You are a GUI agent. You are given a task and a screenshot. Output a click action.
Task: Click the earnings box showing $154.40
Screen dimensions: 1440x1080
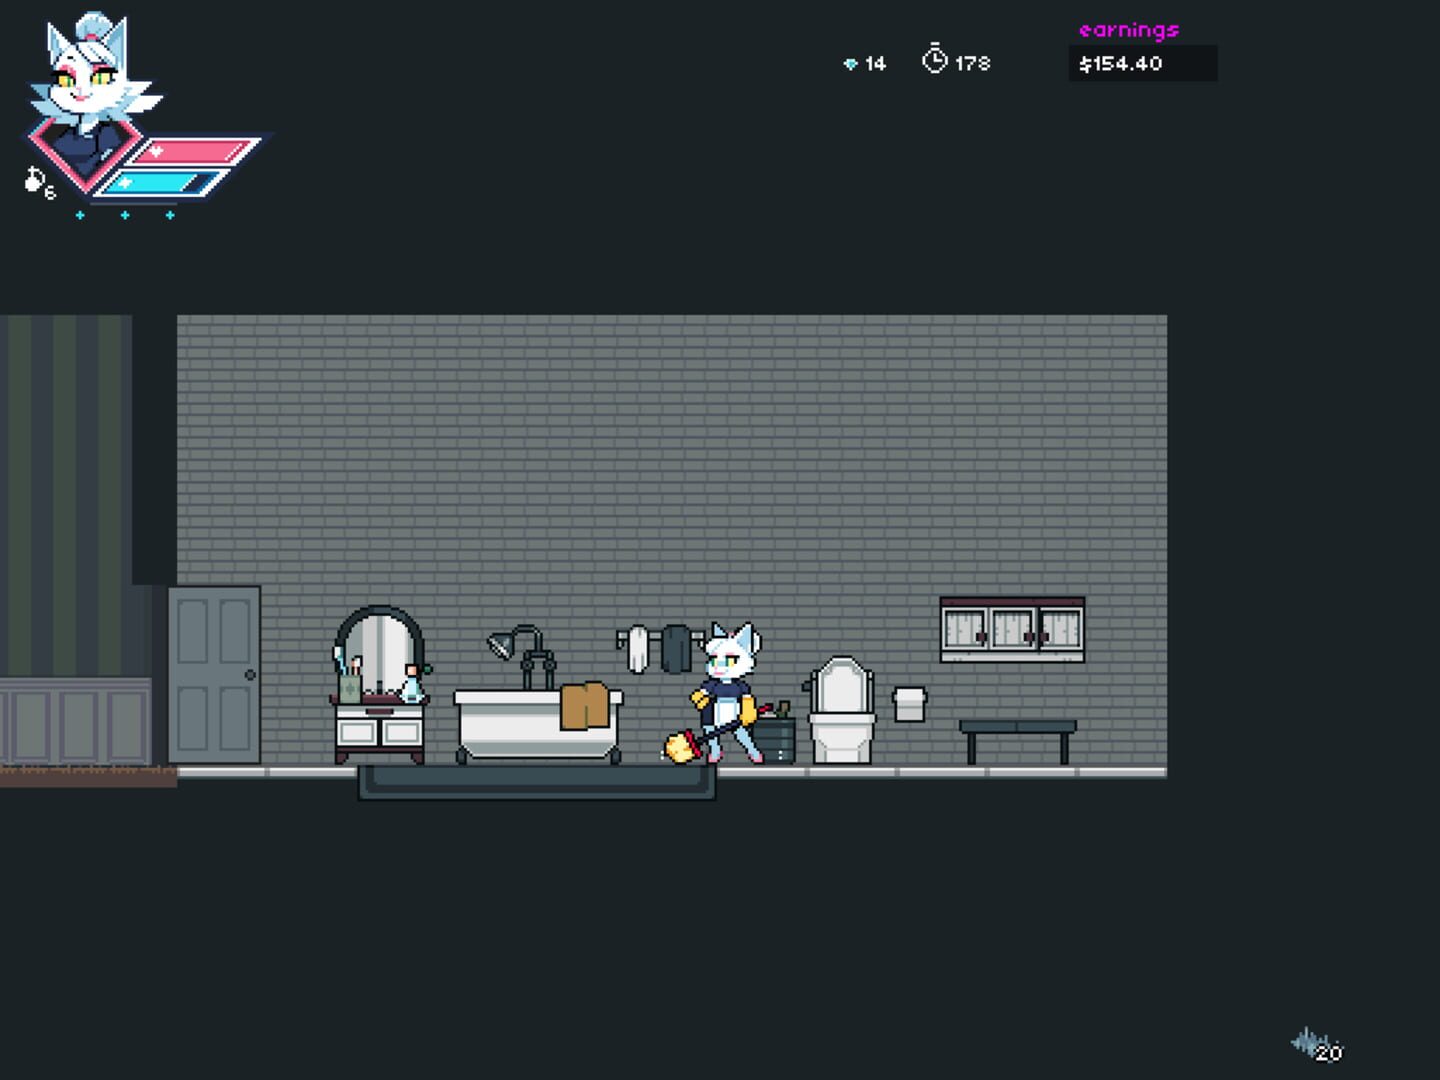click(x=1141, y=64)
